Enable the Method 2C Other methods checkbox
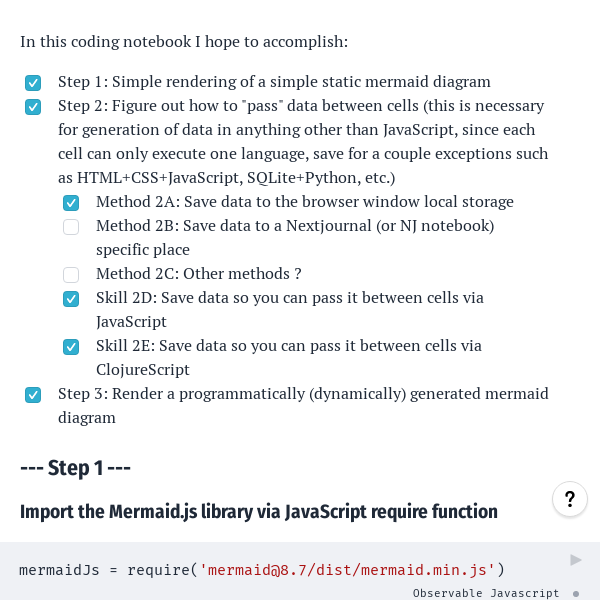 [x=71, y=275]
